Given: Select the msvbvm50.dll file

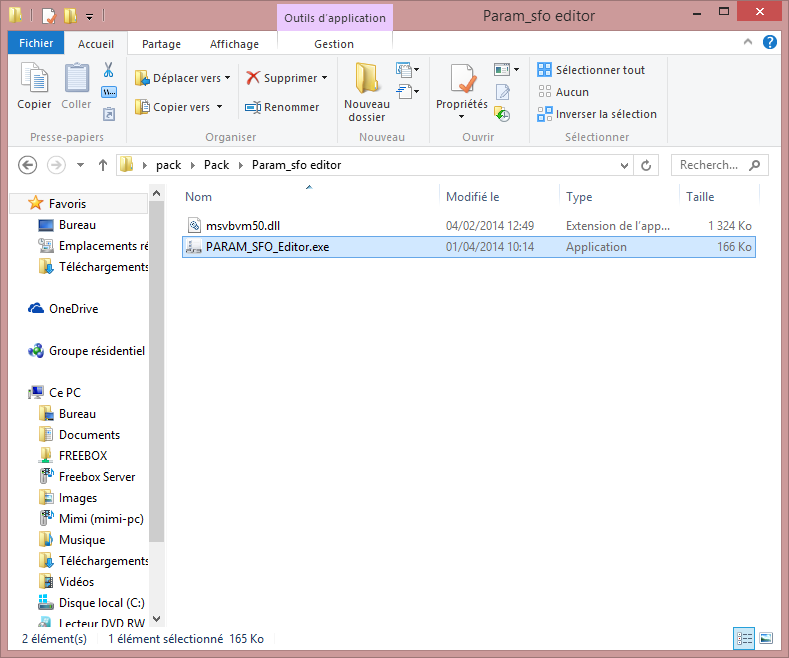Looking at the screenshot, I should (468, 226).
